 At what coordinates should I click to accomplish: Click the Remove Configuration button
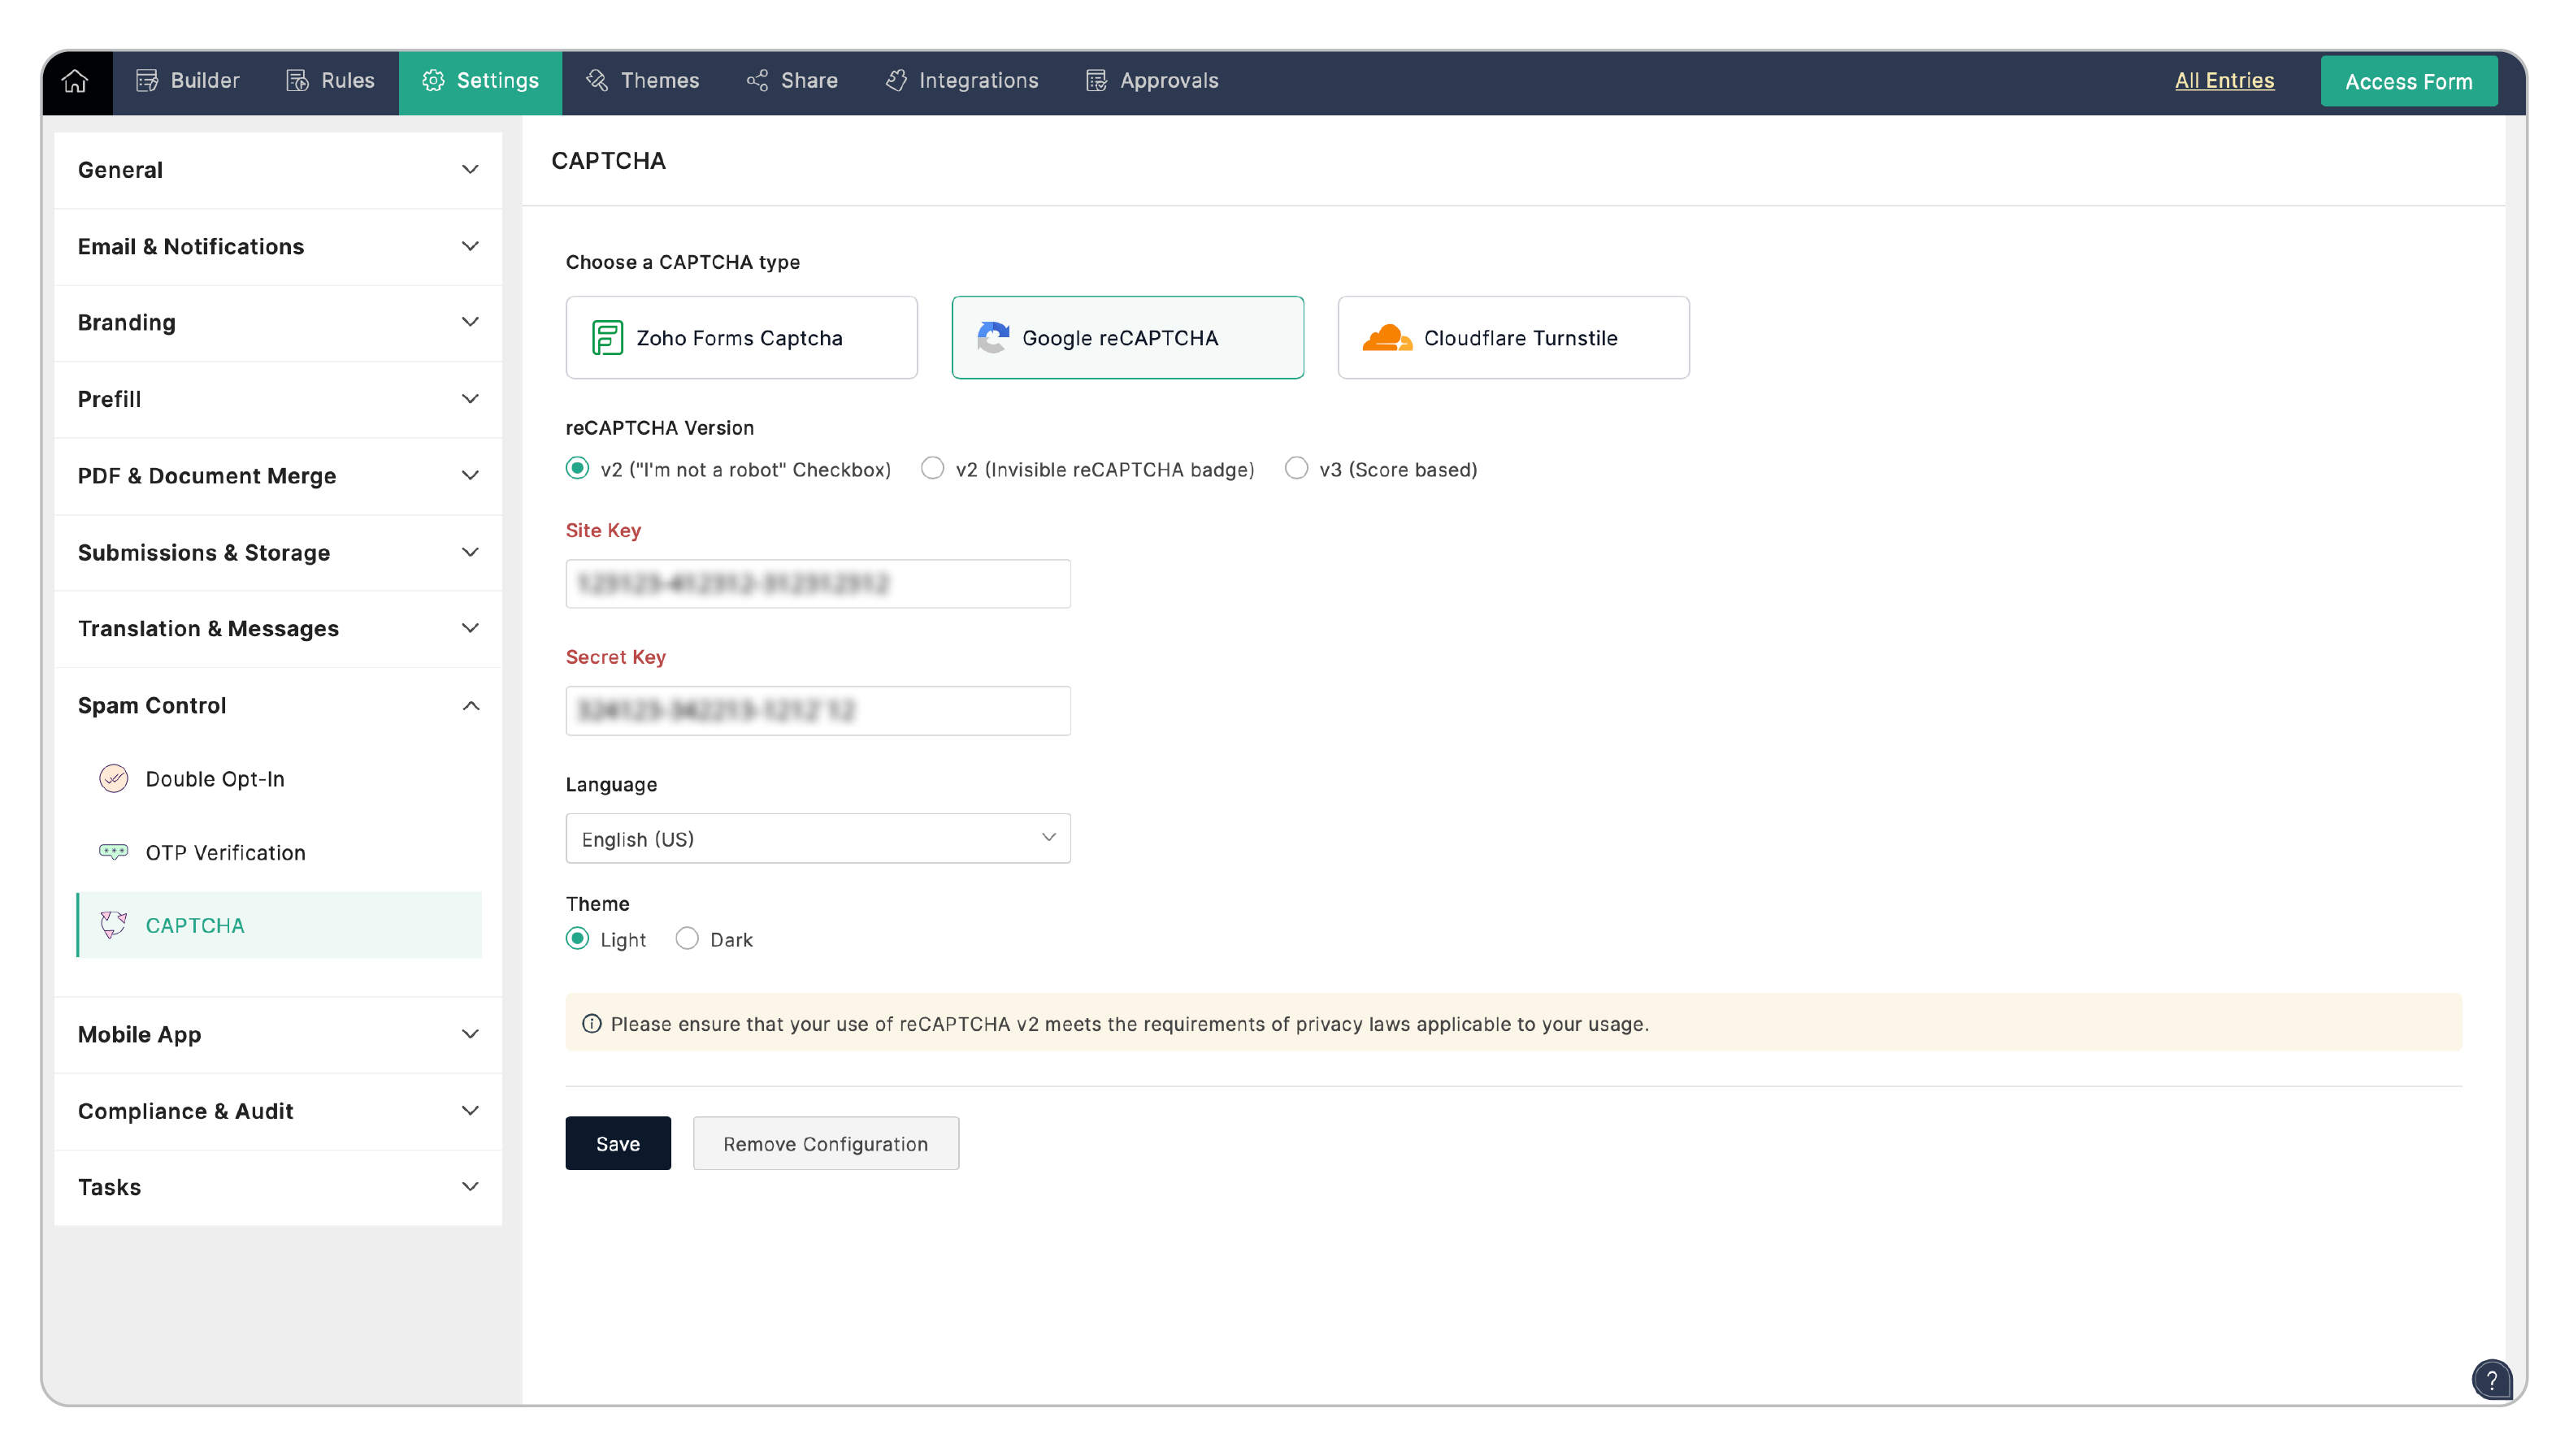825,1143
